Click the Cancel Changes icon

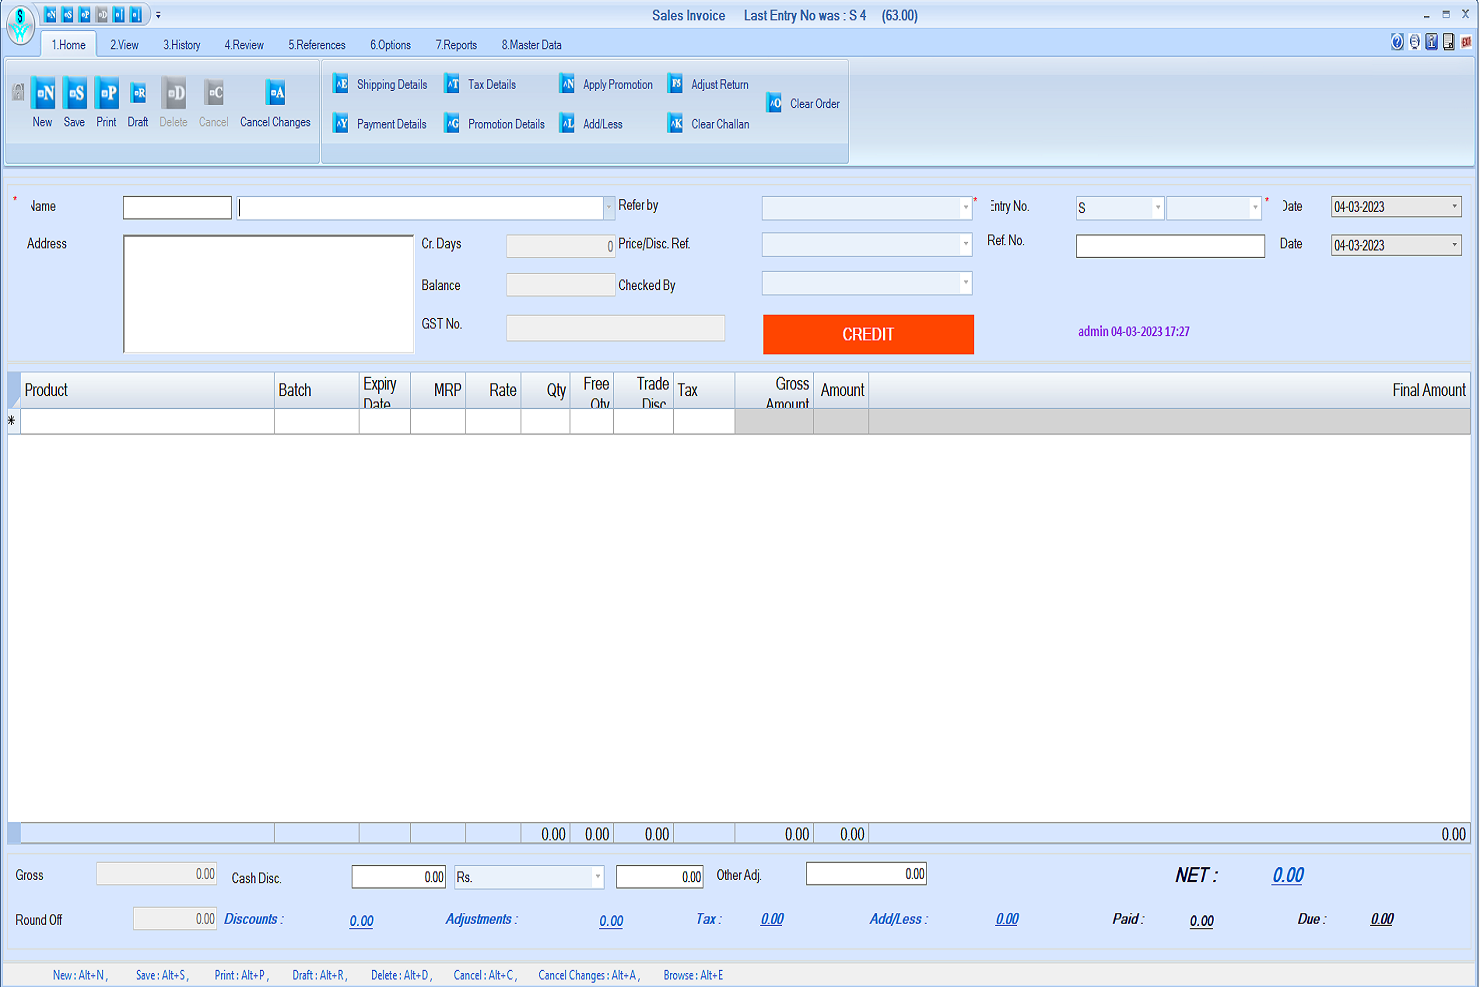[x=275, y=94]
